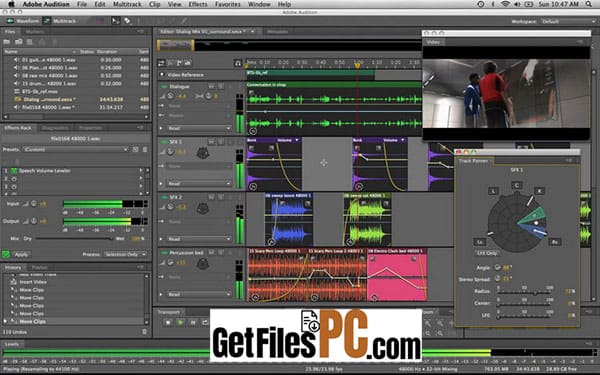Screen dimensions: 600x375
Task: Click the Apply button in Effects Rack
Action: coord(21,254)
